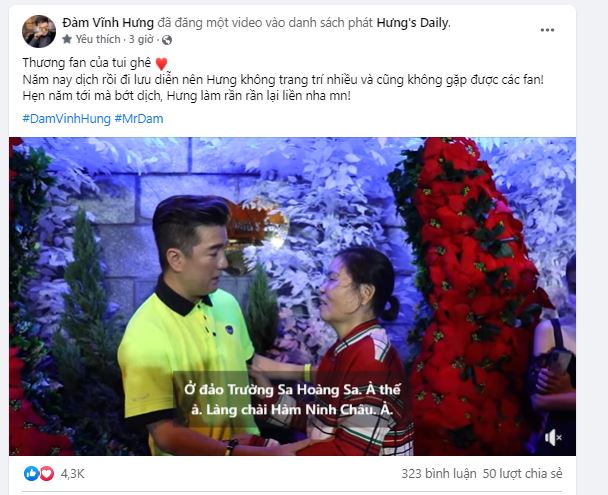This screenshot has width=608, height=495.
Task: Click the #DamVinhHung hashtag
Action: (x=67, y=119)
